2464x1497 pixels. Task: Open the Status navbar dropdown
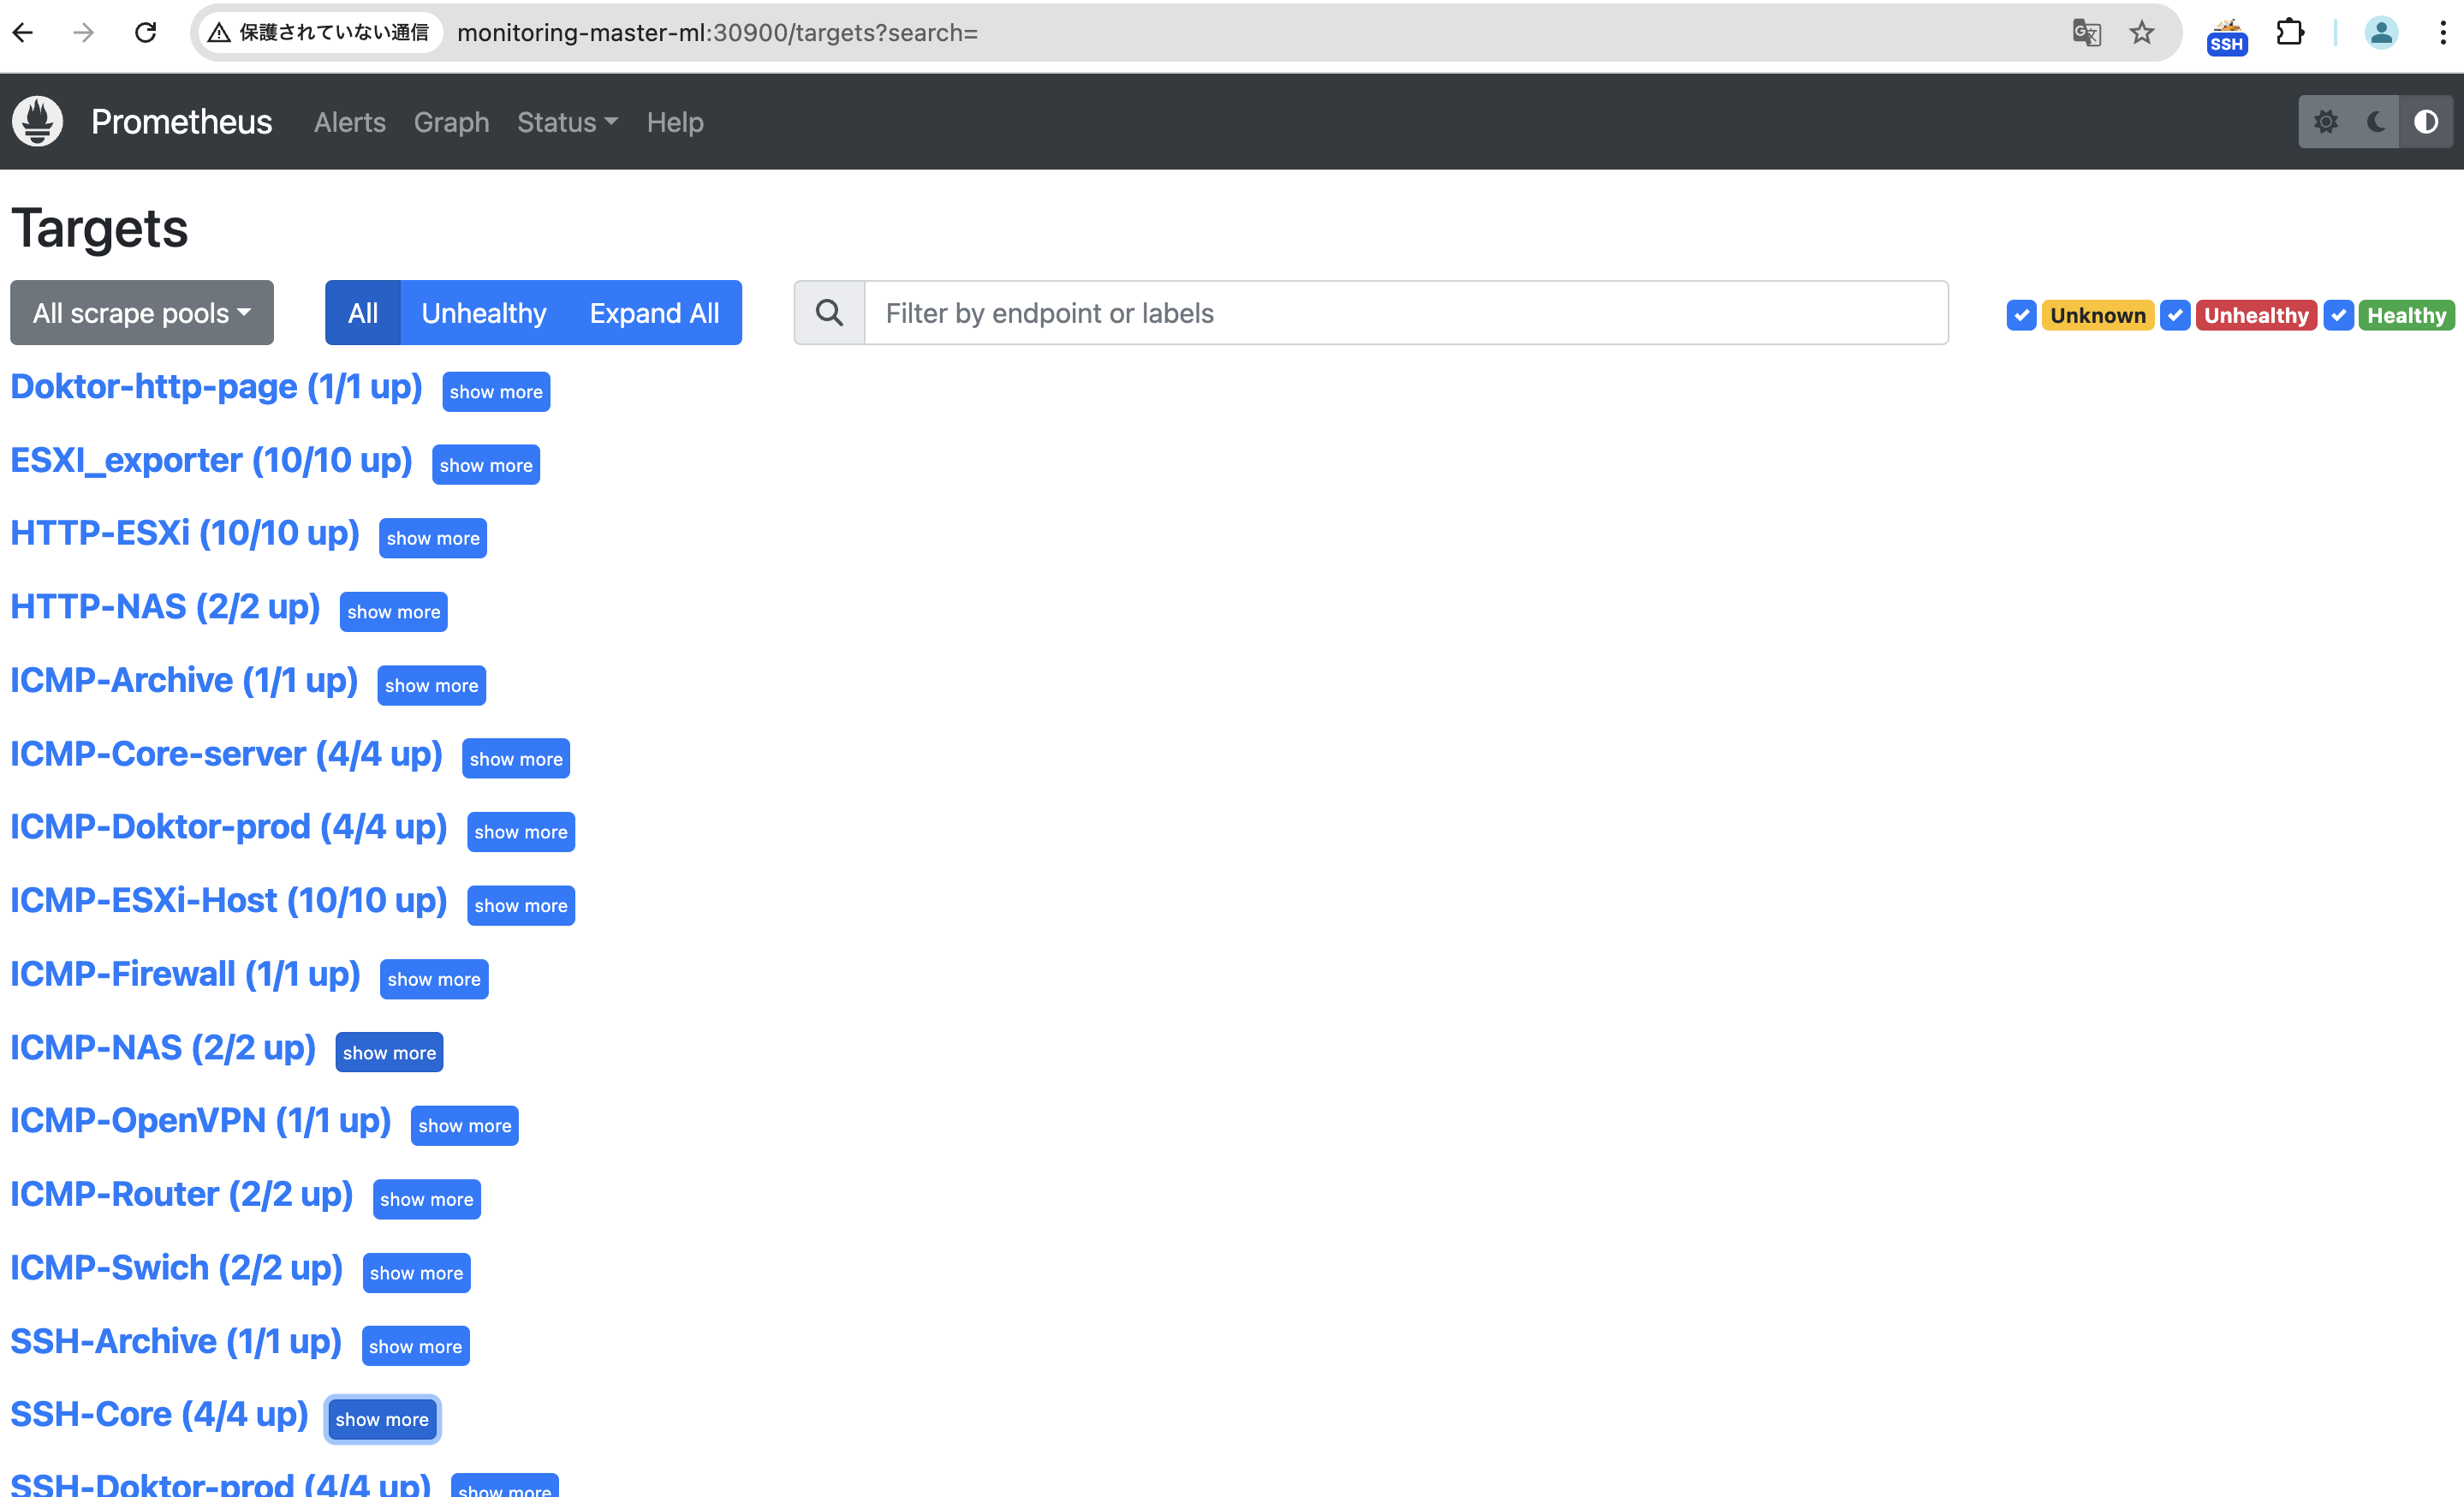click(x=567, y=122)
